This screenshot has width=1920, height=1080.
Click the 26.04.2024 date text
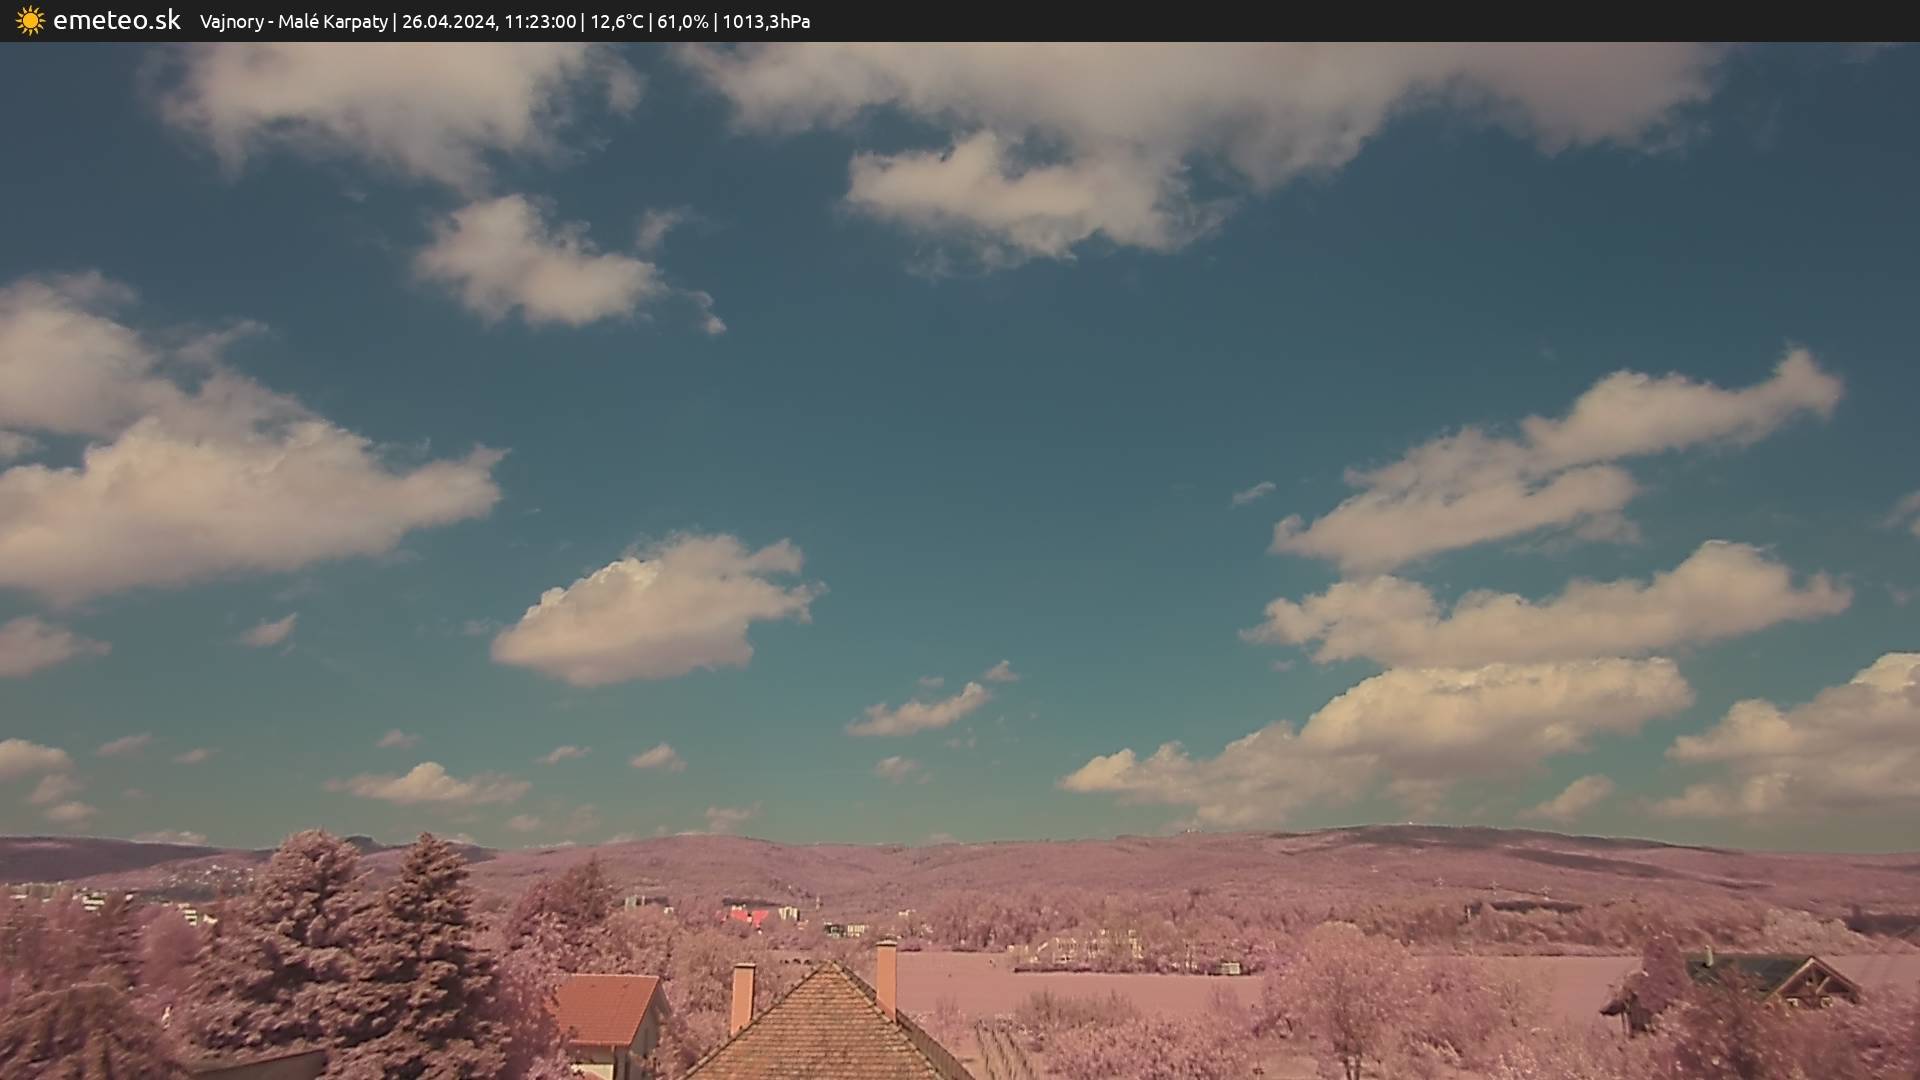449,22
